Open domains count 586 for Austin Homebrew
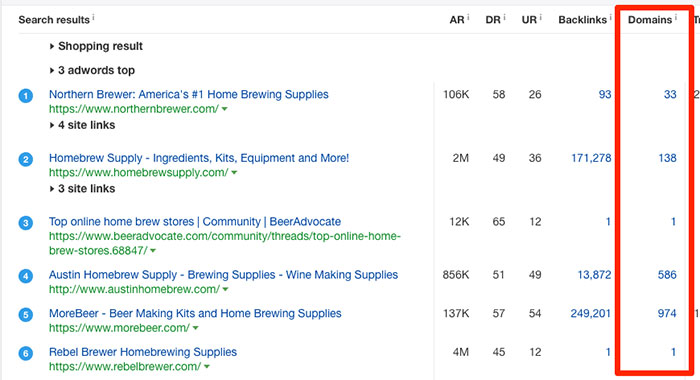Viewport: 700px width, 380px height. (667, 275)
